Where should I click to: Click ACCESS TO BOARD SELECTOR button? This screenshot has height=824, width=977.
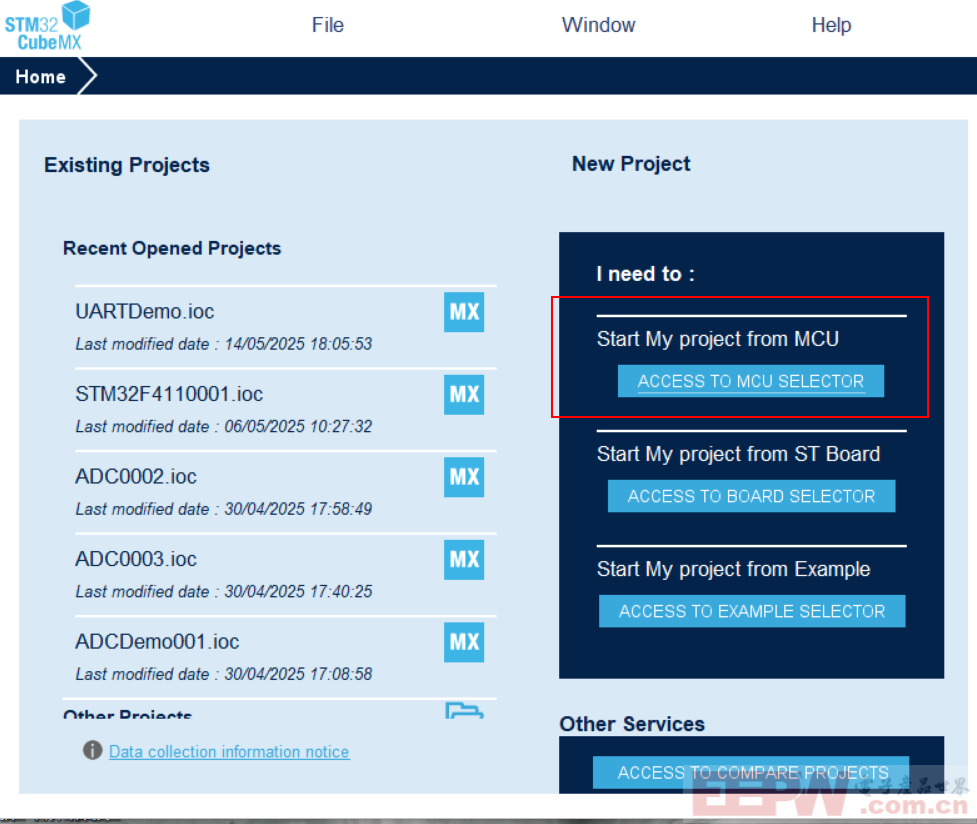(x=751, y=496)
